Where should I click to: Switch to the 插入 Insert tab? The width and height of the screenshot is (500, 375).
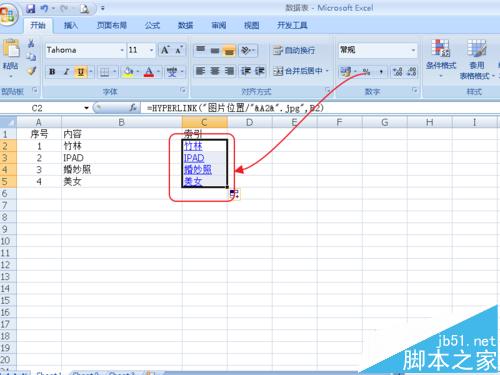tap(71, 25)
